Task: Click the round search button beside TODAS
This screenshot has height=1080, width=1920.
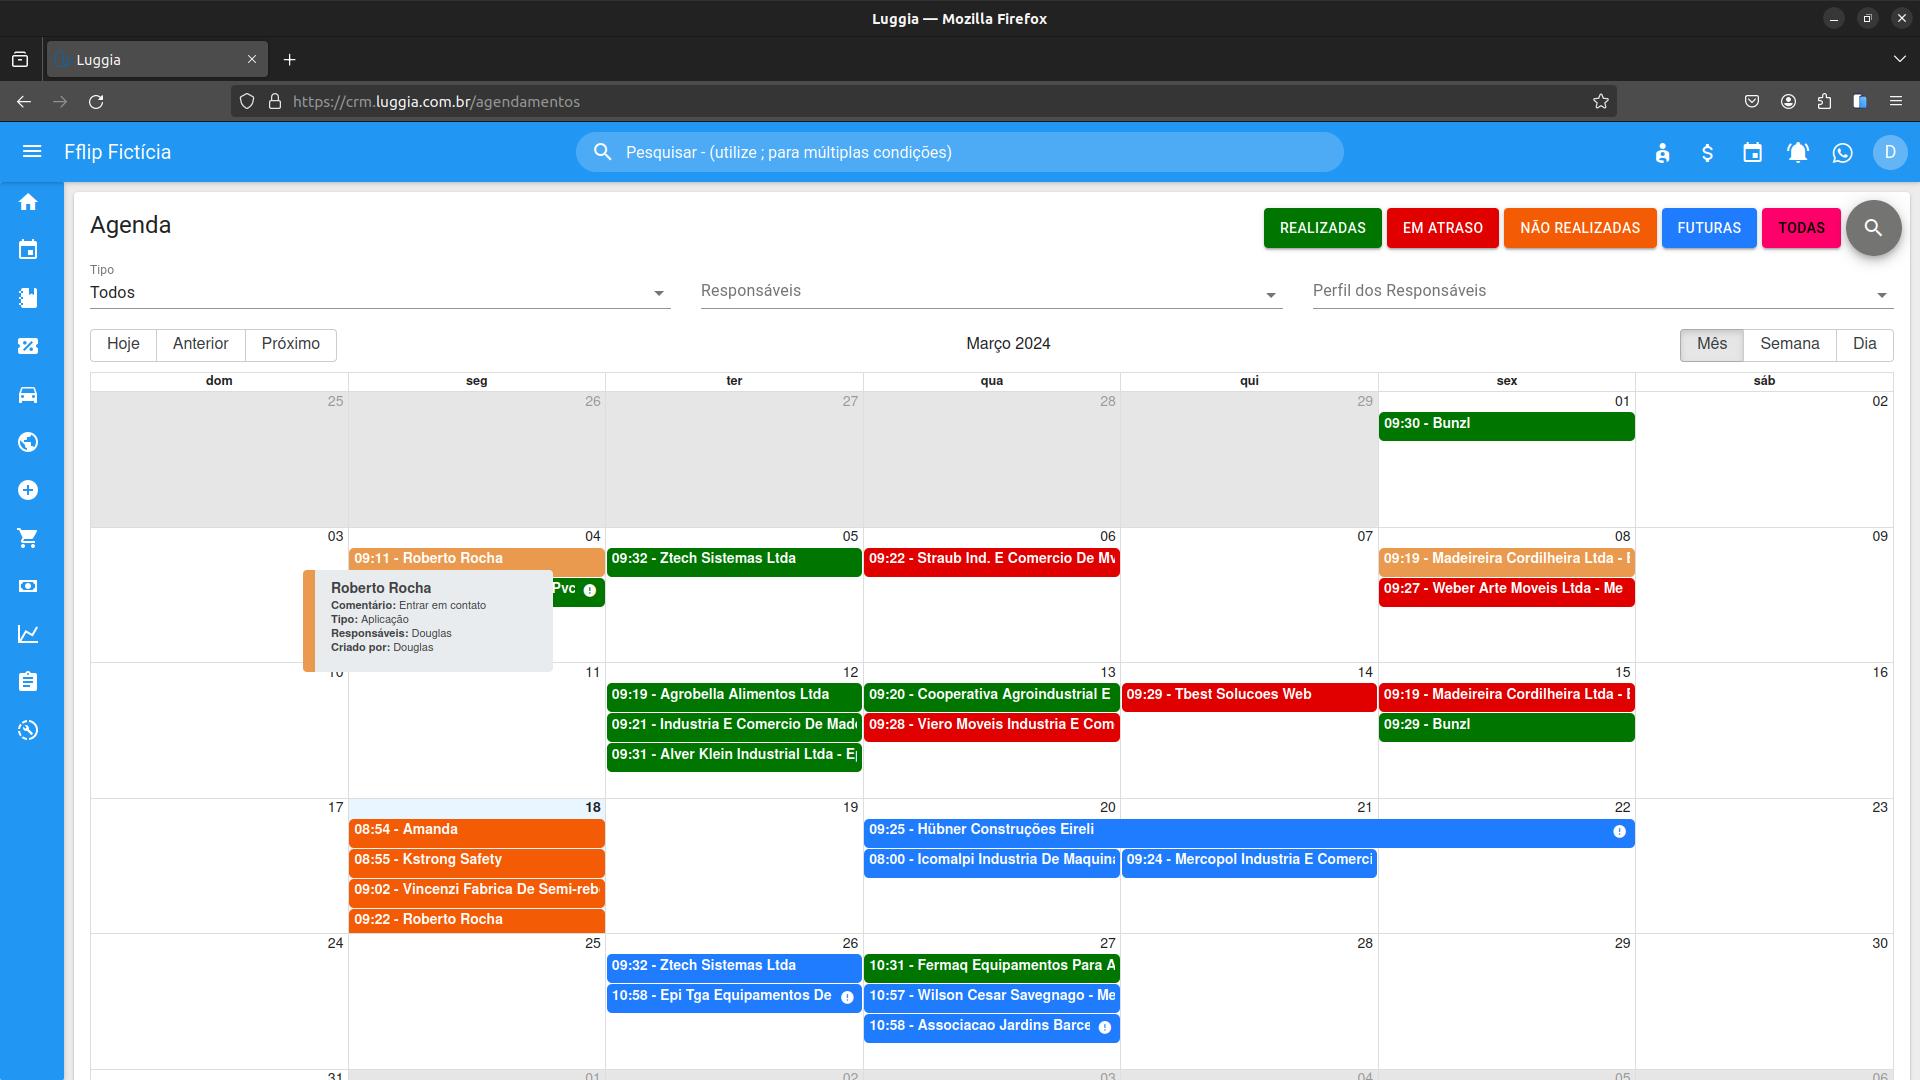Action: pyautogui.click(x=1873, y=228)
